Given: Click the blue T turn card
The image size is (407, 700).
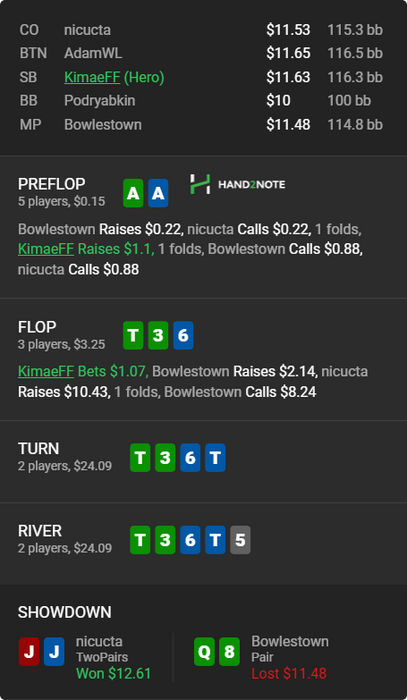Looking at the screenshot, I should pos(215,458).
